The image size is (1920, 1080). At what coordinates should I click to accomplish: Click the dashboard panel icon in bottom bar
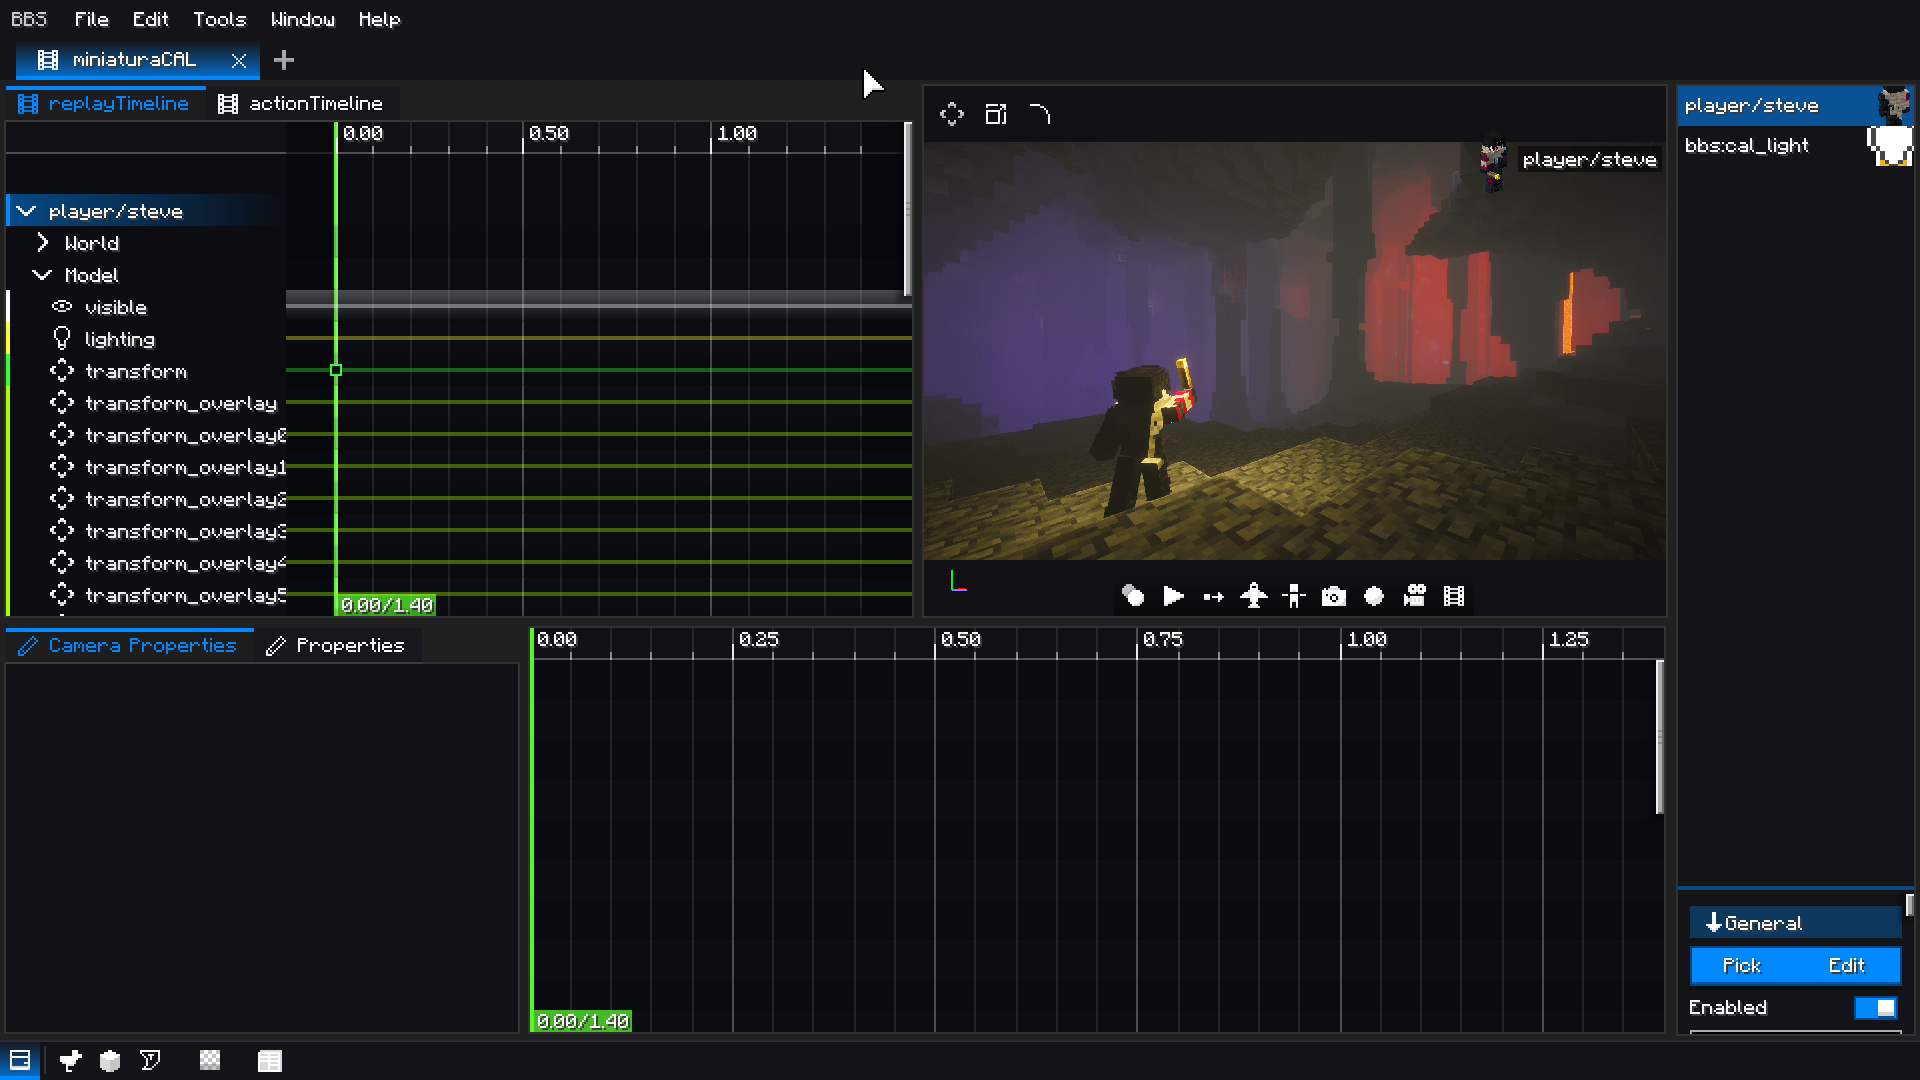coord(20,1060)
